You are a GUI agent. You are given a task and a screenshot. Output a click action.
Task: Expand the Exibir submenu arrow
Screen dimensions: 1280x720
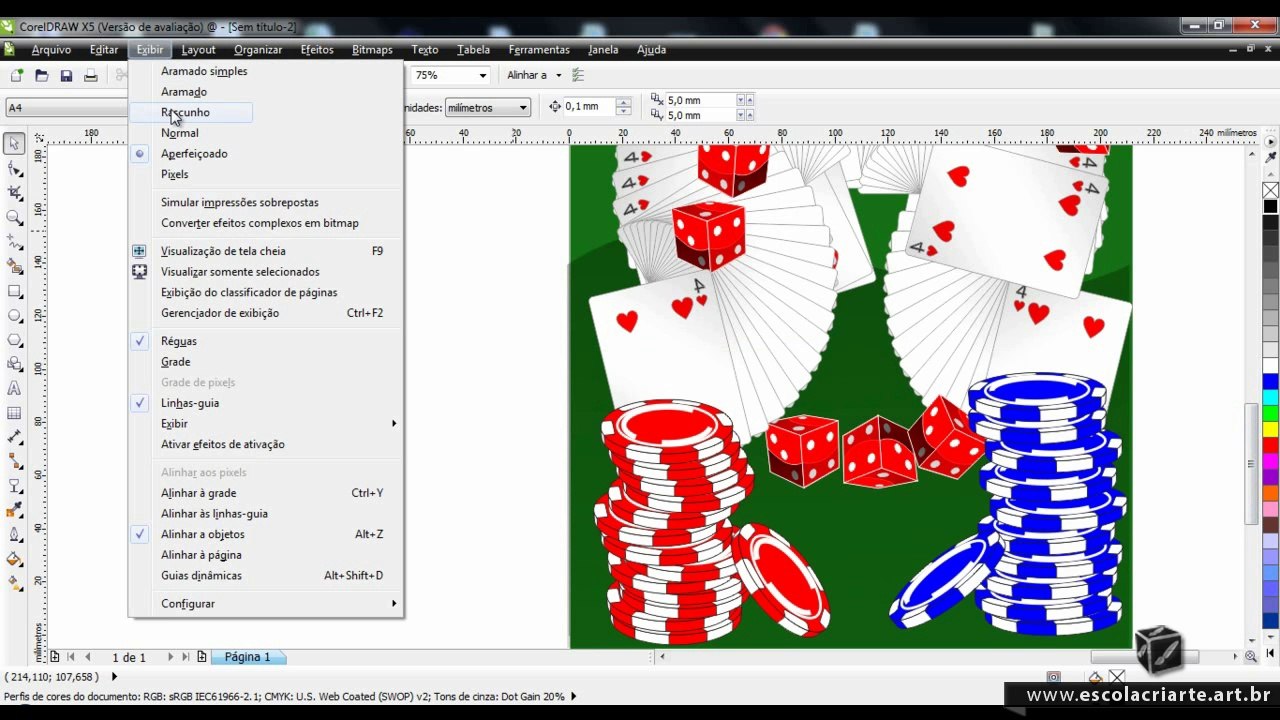394,424
